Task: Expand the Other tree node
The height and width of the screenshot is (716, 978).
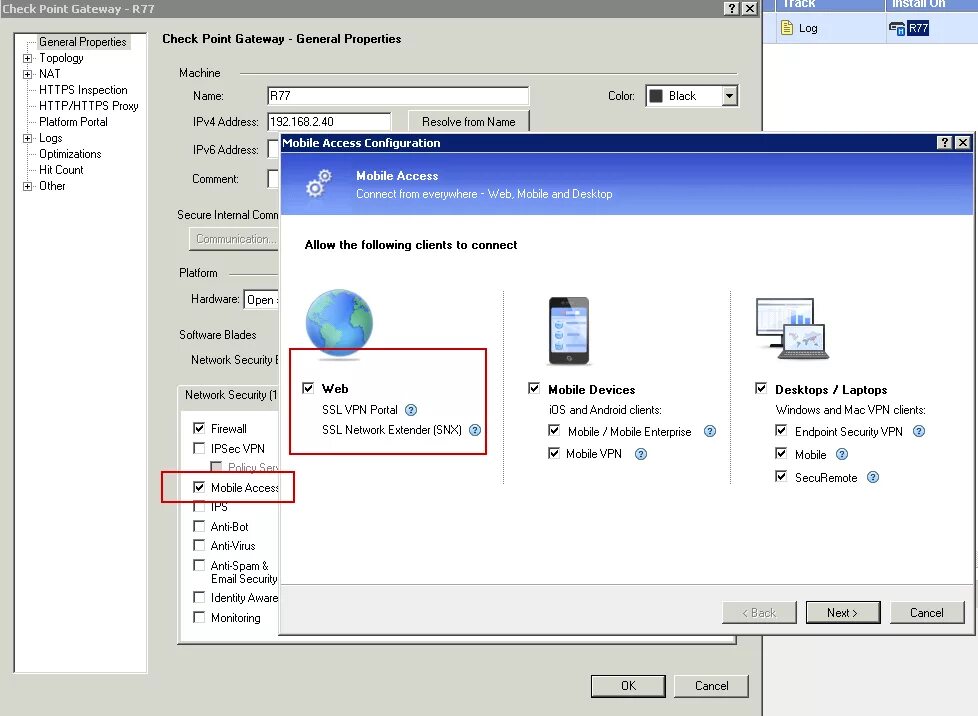Action: 27,186
